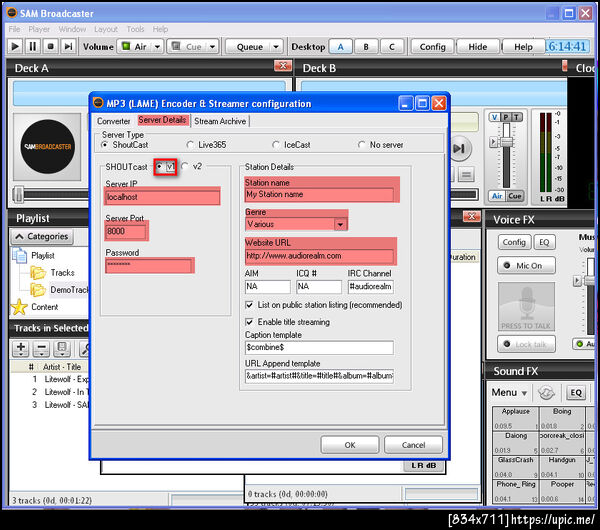
Task: Collapse the Categories expander in Playlist
Action: coord(42,236)
